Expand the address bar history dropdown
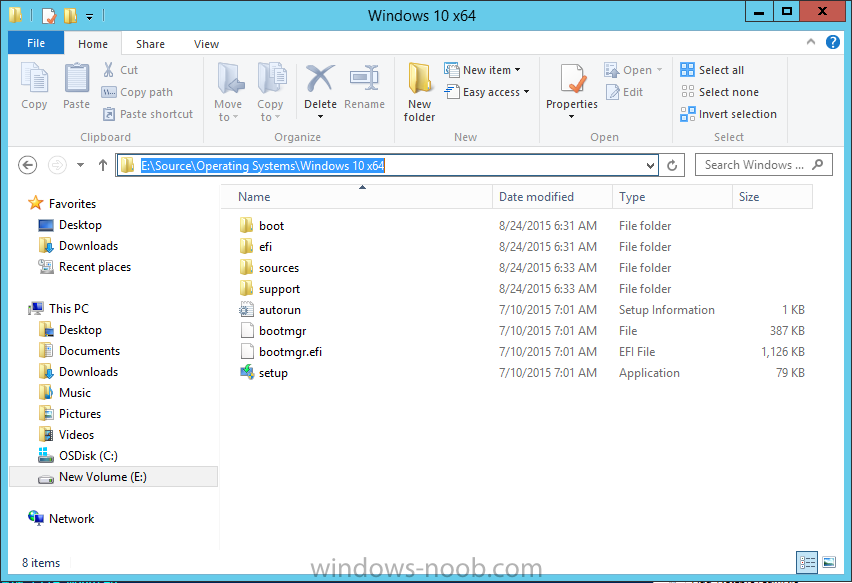This screenshot has height=583, width=852. [650, 165]
